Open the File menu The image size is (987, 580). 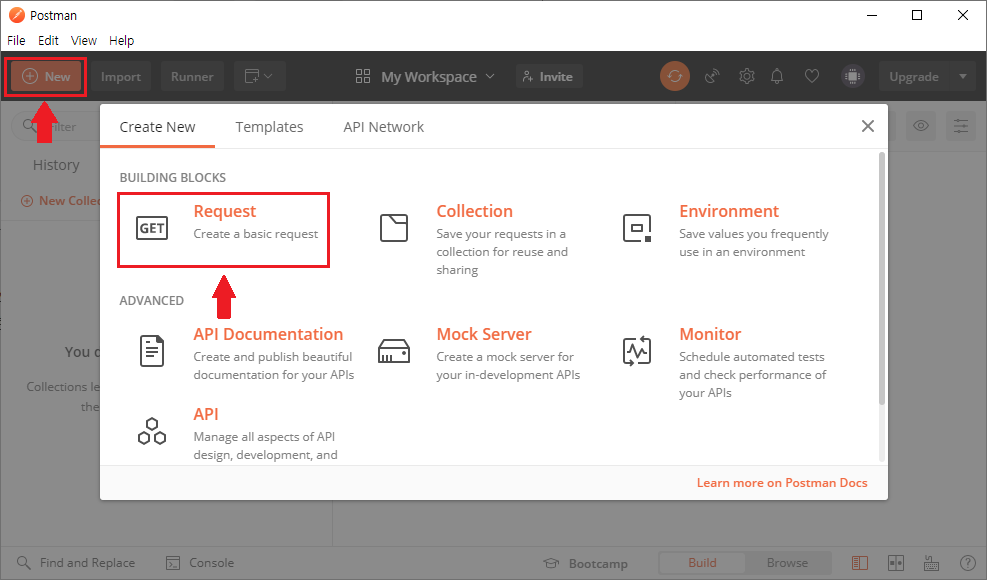coord(16,40)
